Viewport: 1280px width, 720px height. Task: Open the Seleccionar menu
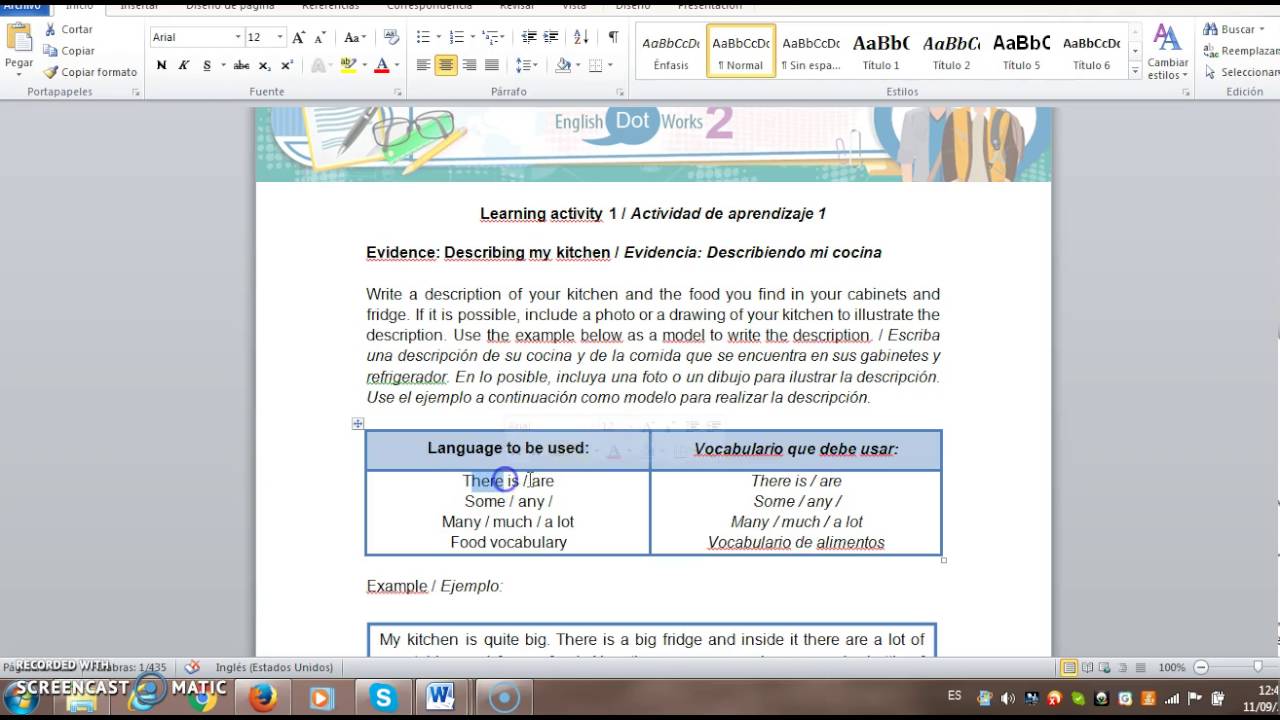tap(1241, 72)
